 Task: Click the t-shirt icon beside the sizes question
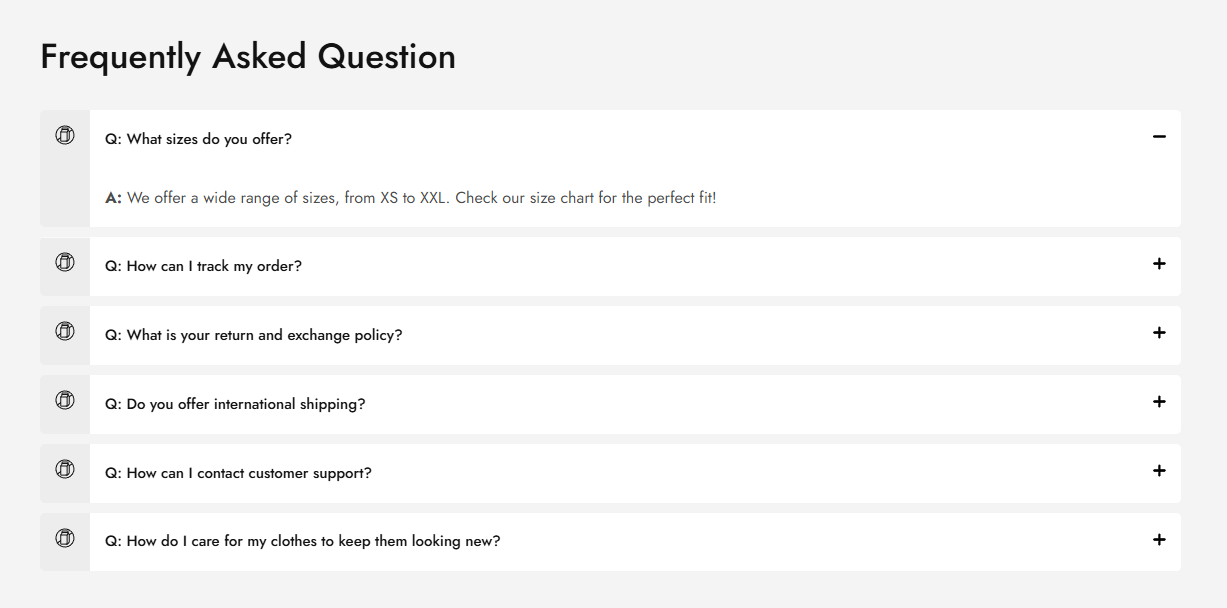click(64, 133)
